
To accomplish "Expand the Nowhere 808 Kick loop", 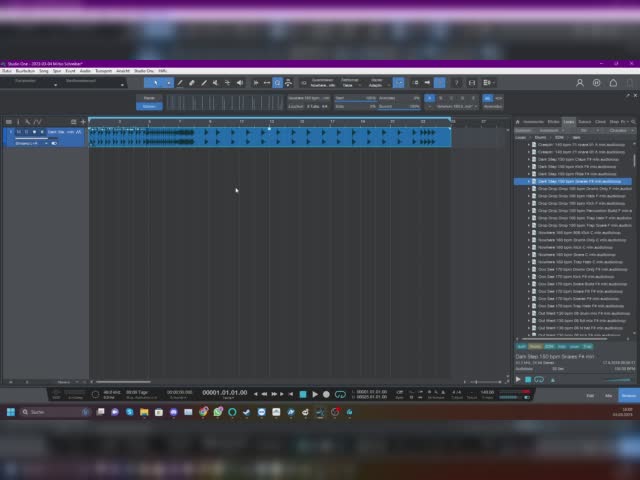I will [x=529, y=233].
